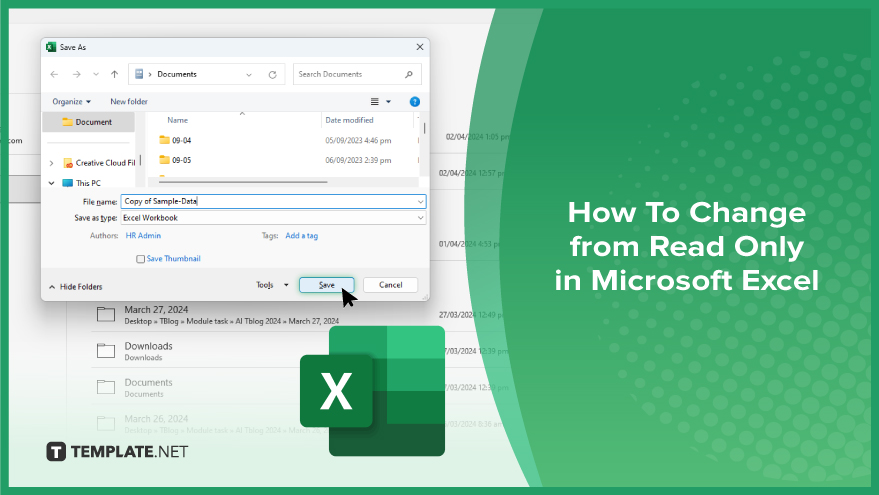Open the 09-04 folder
The image size is (879, 495).
pos(175,140)
